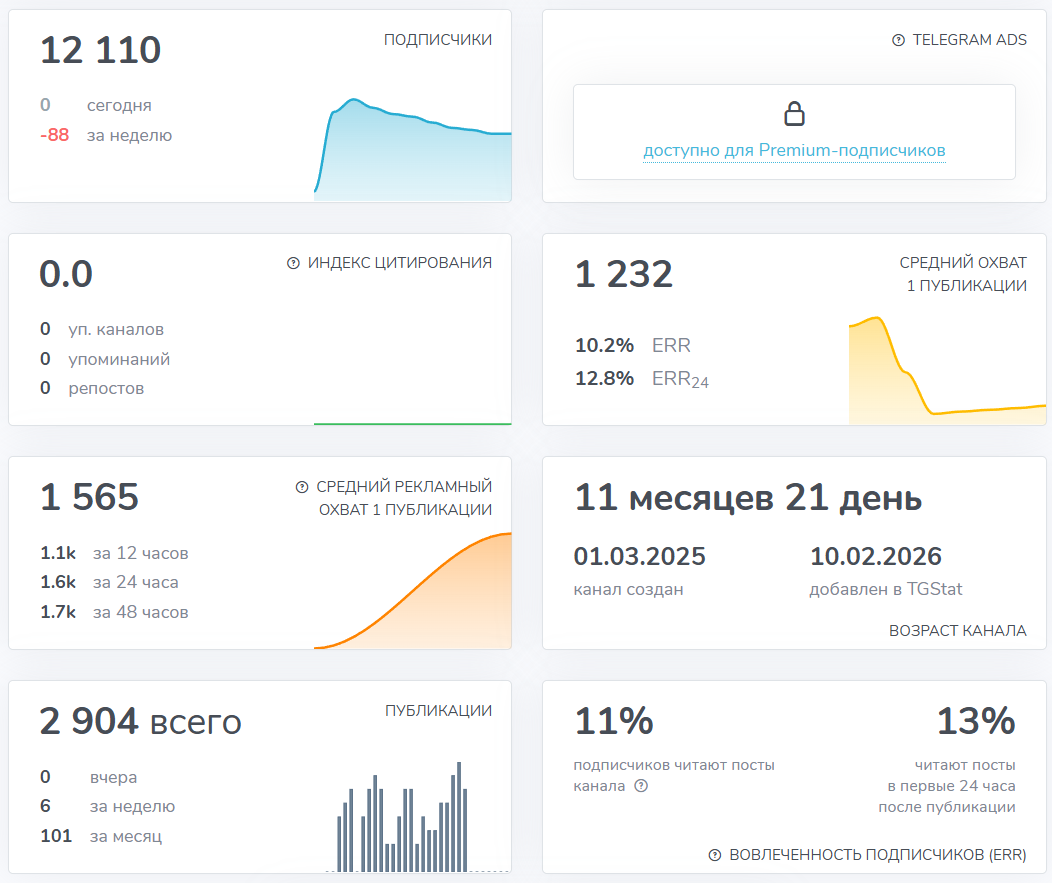The image size is (1052, 883).
Task: Open the ПУБЛИКАЦИИ card title
Action: (x=439, y=710)
